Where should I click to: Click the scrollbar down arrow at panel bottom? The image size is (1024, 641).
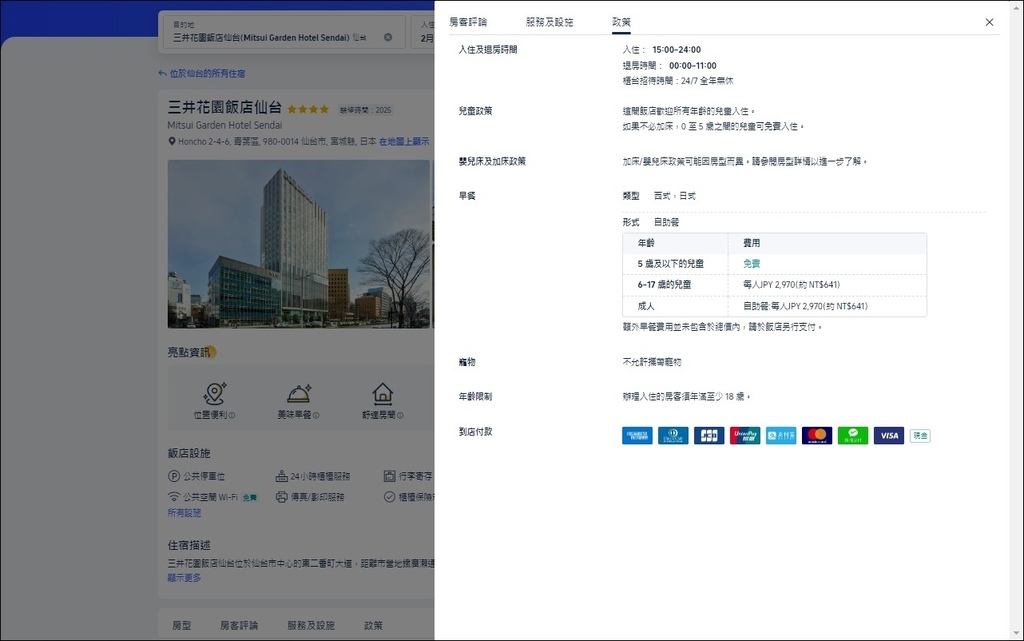(1017, 633)
